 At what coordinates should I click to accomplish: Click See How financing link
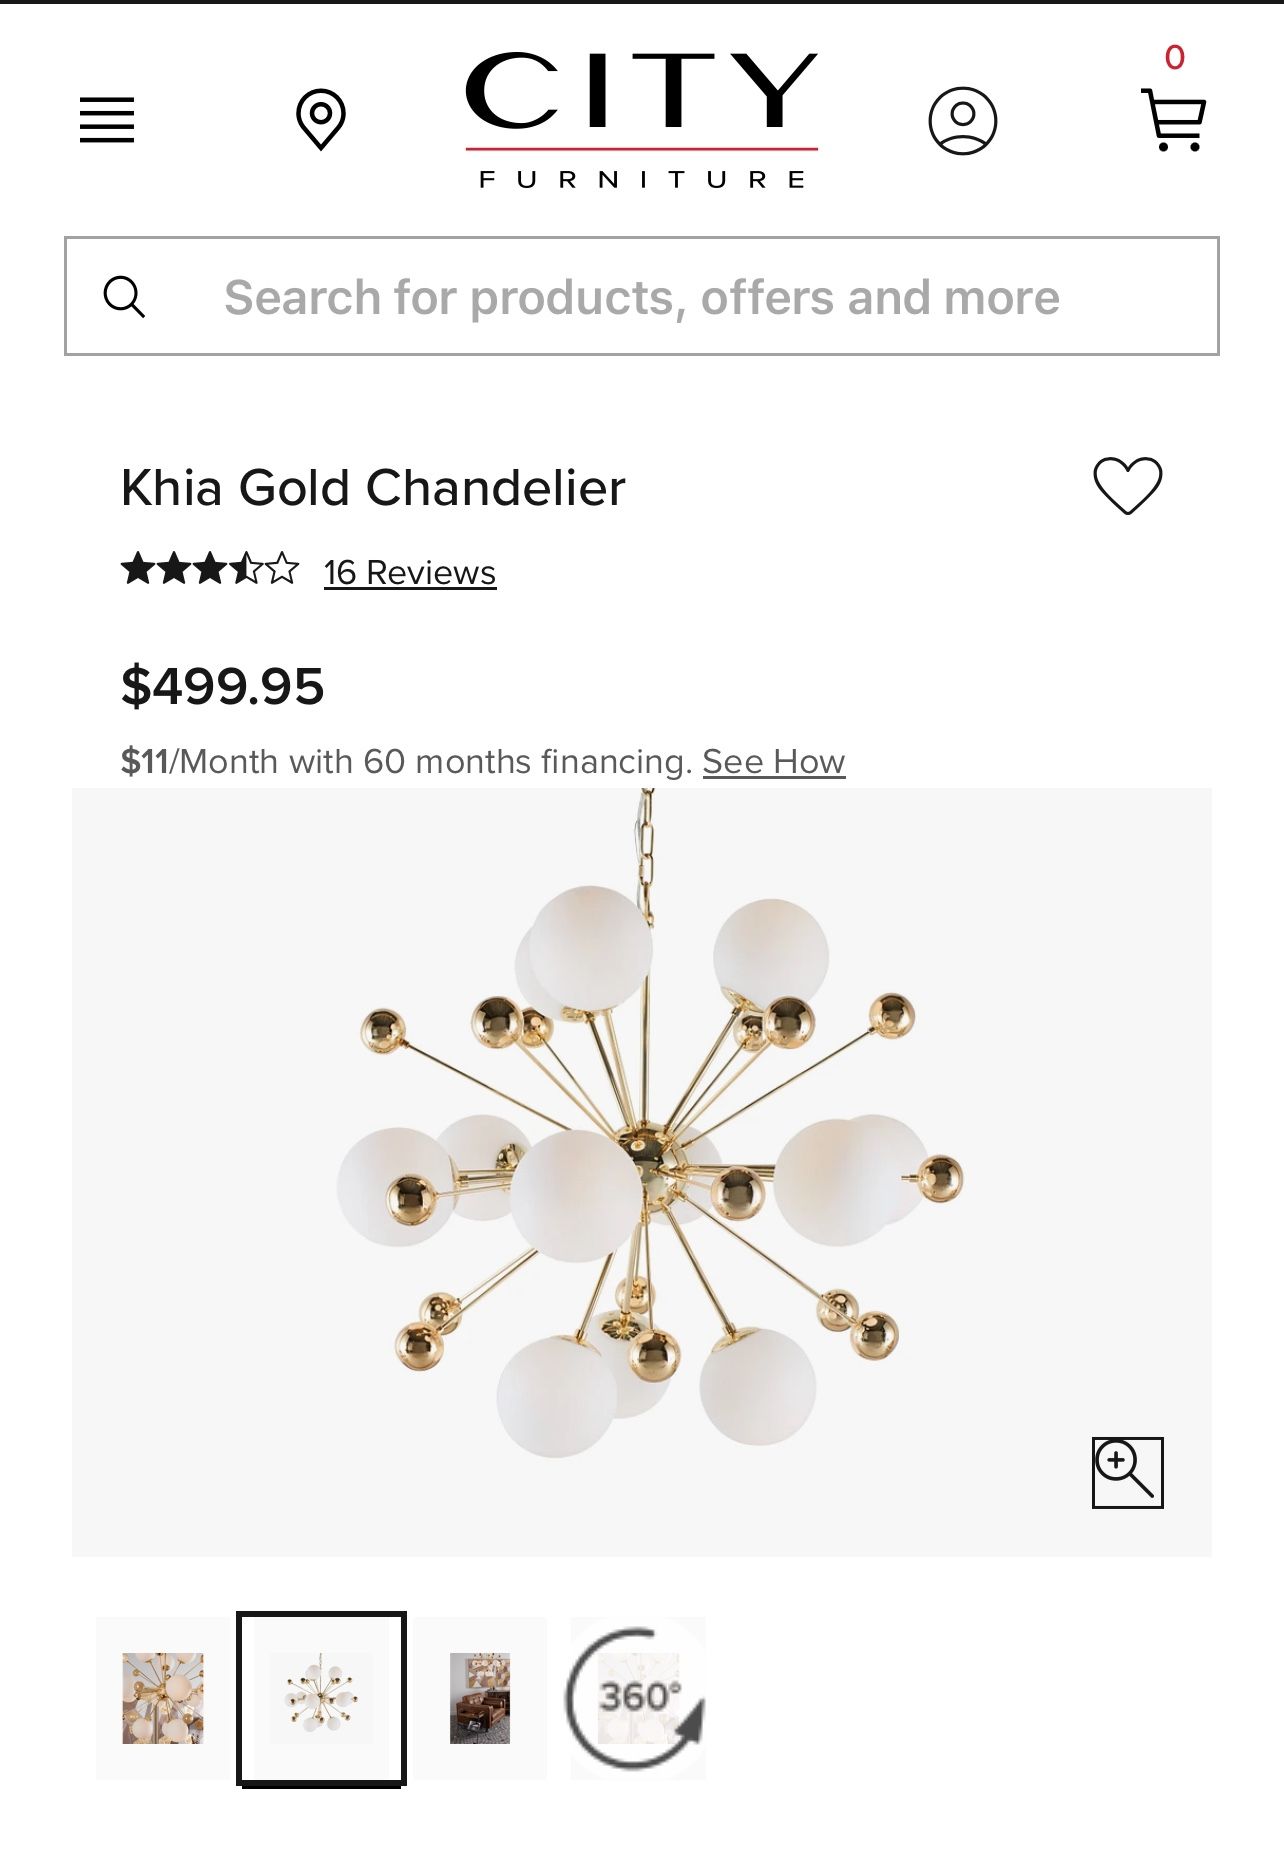(773, 762)
